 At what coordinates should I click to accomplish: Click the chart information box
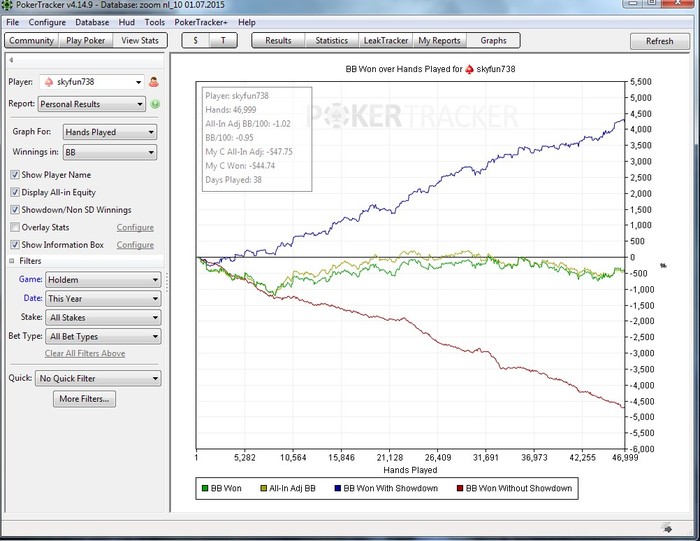click(x=257, y=139)
